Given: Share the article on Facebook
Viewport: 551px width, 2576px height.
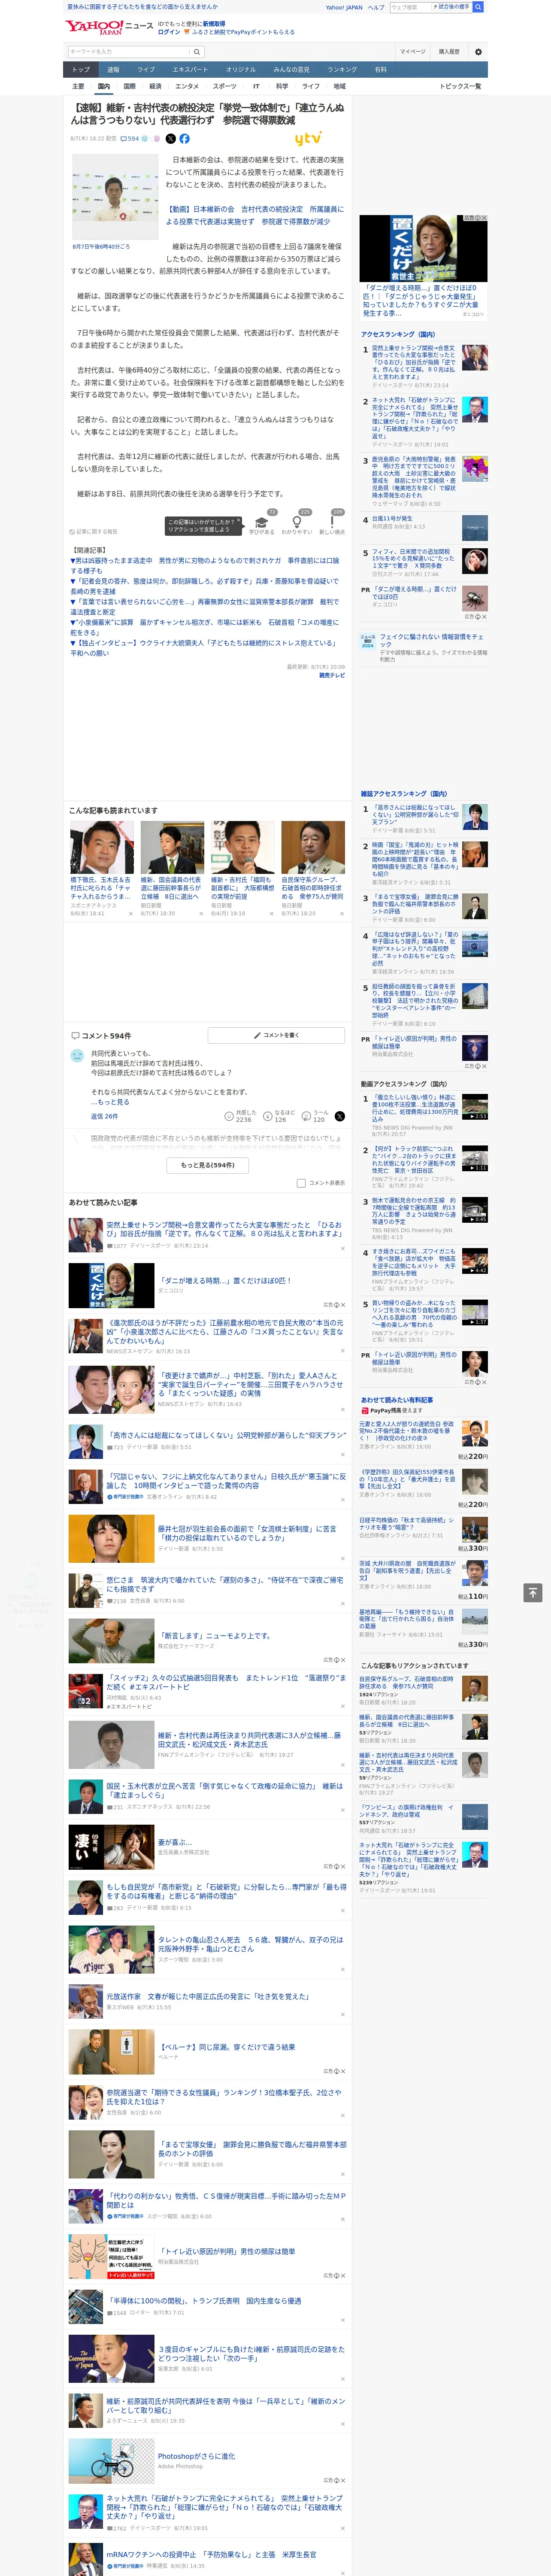Looking at the screenshot, I should click(x=184, y=139).
